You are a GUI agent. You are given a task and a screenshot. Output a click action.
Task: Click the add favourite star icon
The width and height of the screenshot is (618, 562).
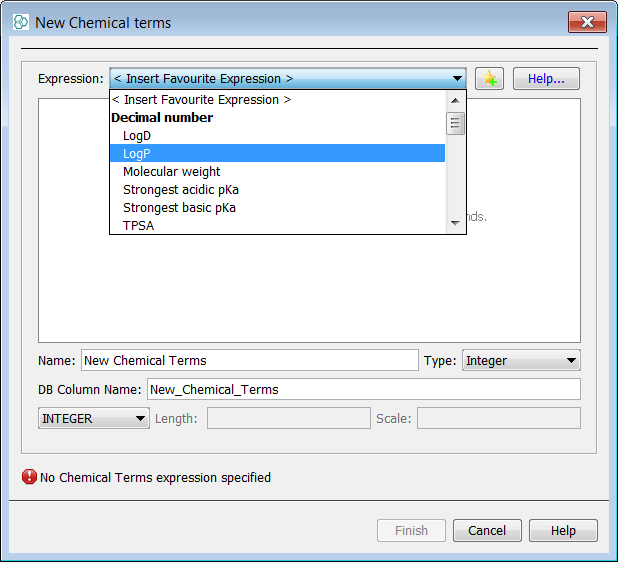[489, 79]
